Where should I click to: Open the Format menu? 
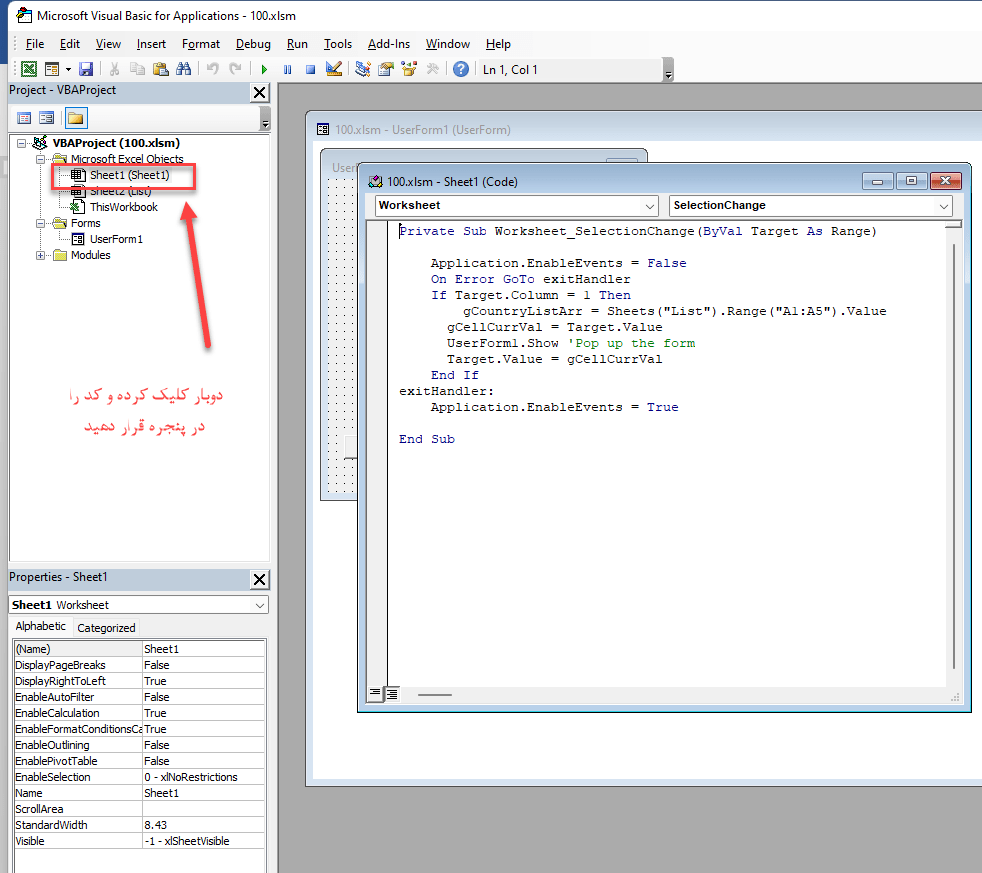click(200, 44)
